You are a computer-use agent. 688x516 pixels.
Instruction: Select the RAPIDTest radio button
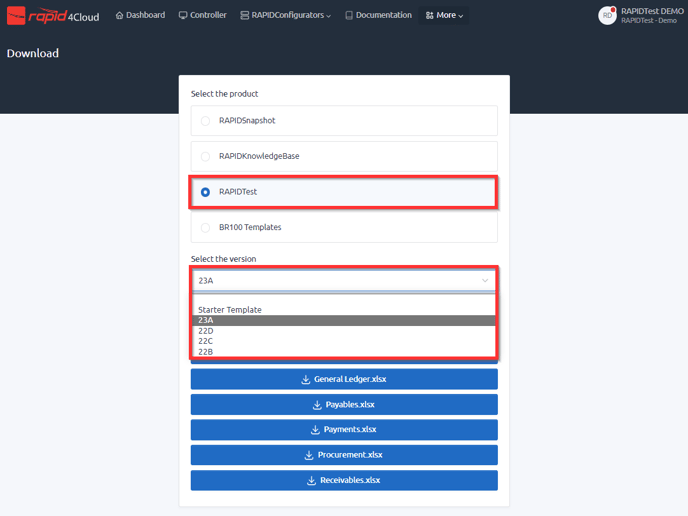coord(205,192)
